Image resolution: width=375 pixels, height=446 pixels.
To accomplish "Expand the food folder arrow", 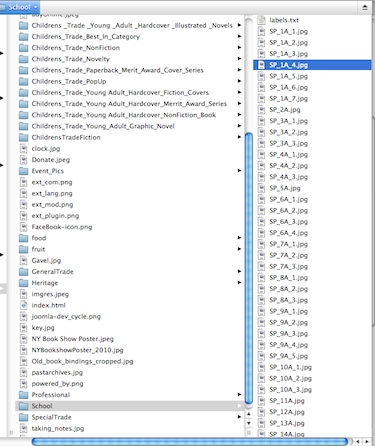I will point(239,238).
